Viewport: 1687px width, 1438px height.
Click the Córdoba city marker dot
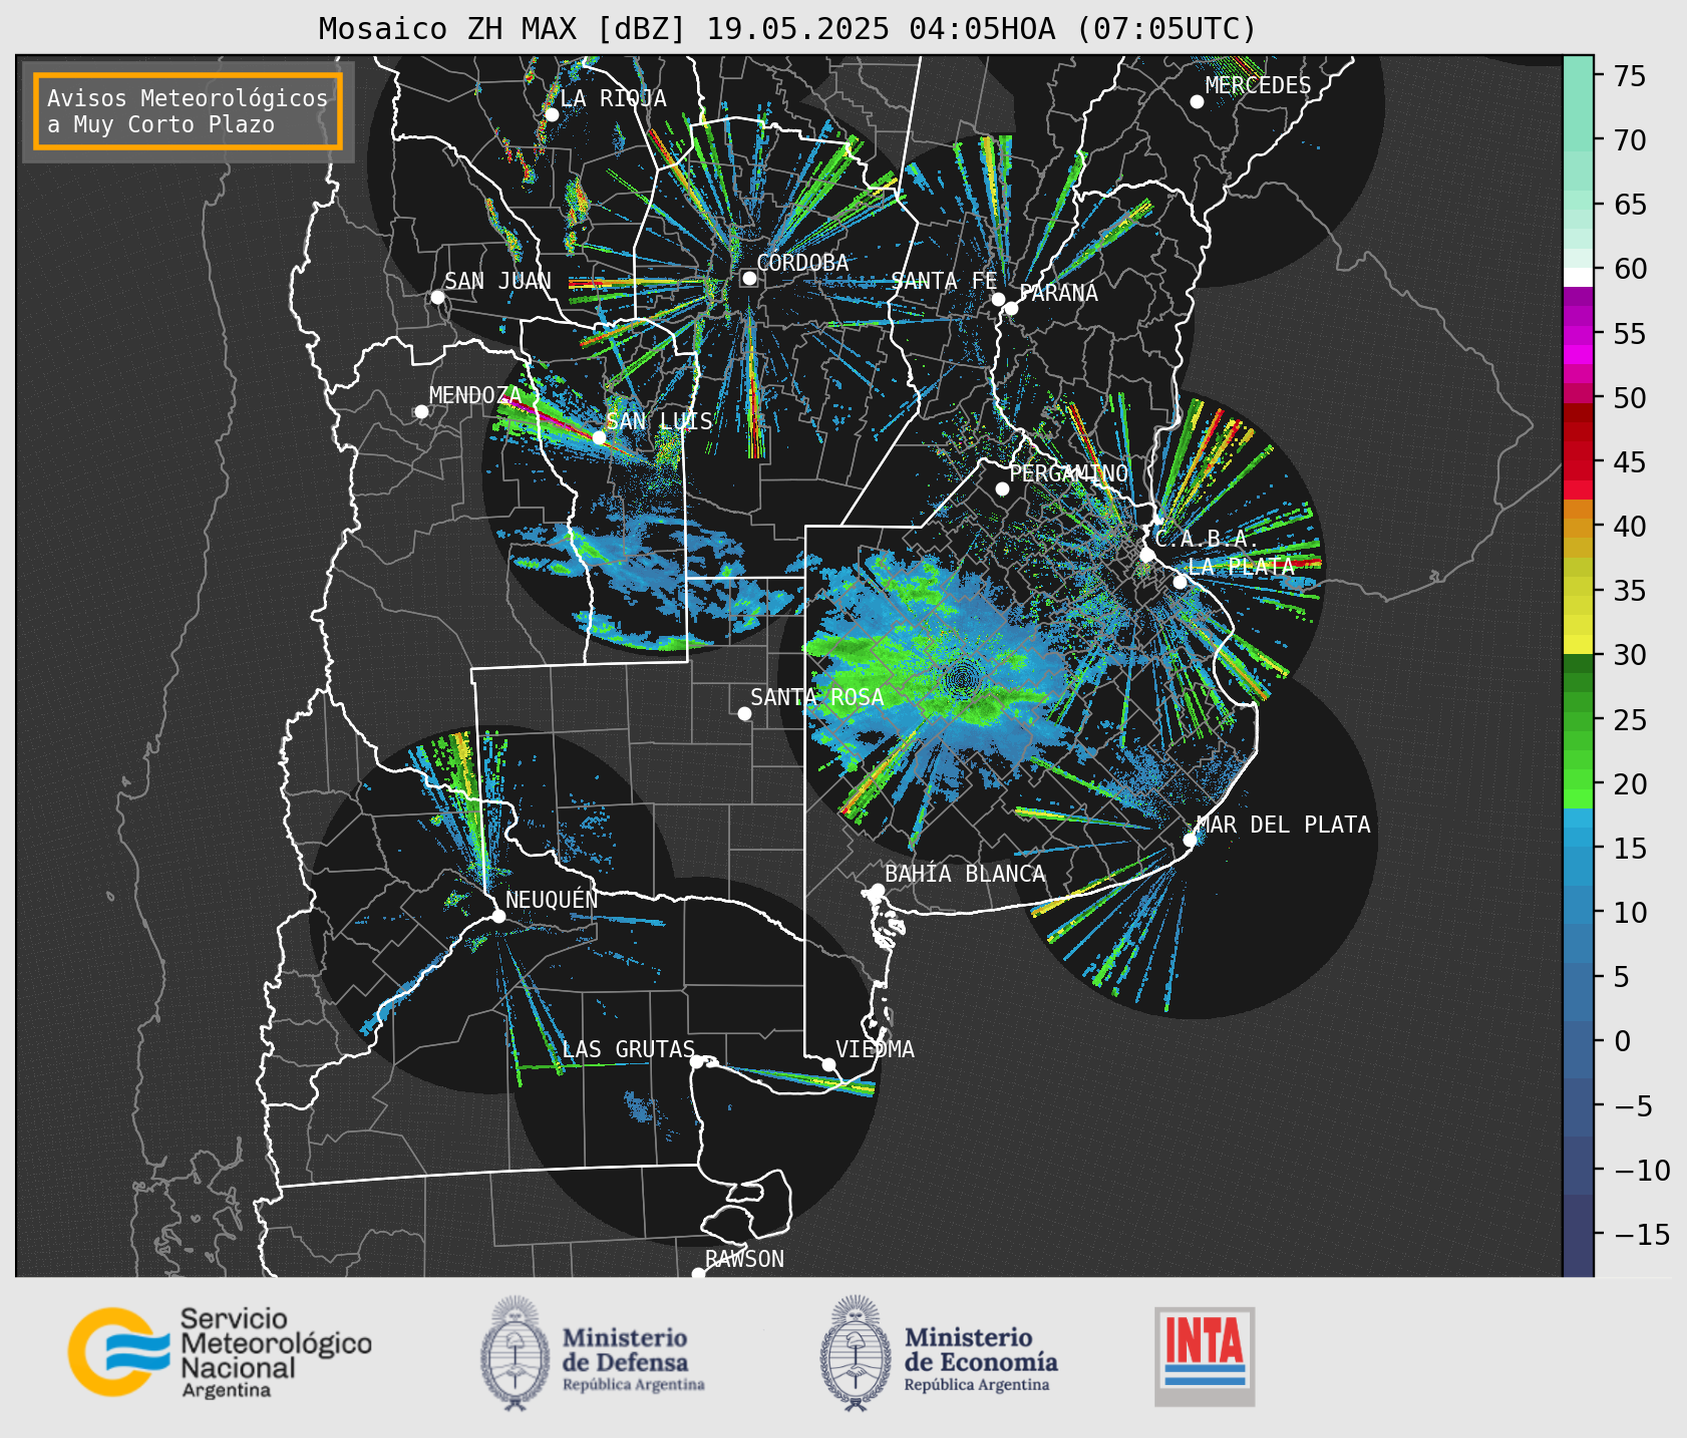click(x=749, y=278)
